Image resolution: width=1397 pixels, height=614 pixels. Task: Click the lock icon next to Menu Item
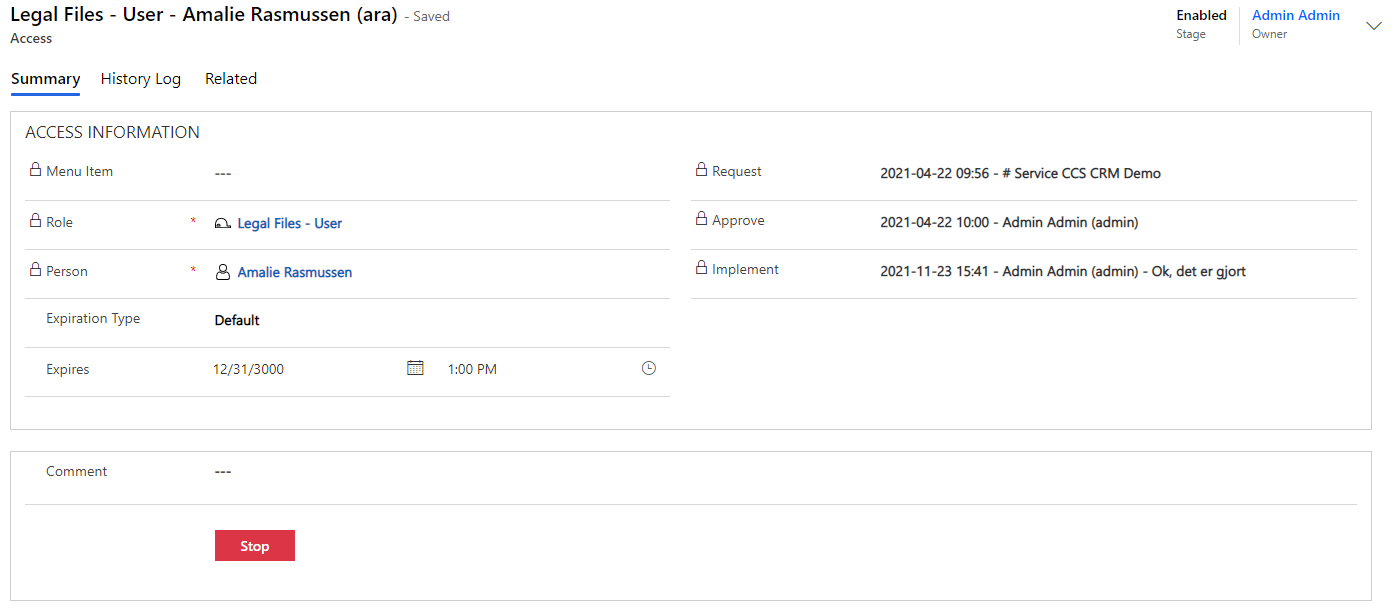pyautogui.click(x=35, y=170)
